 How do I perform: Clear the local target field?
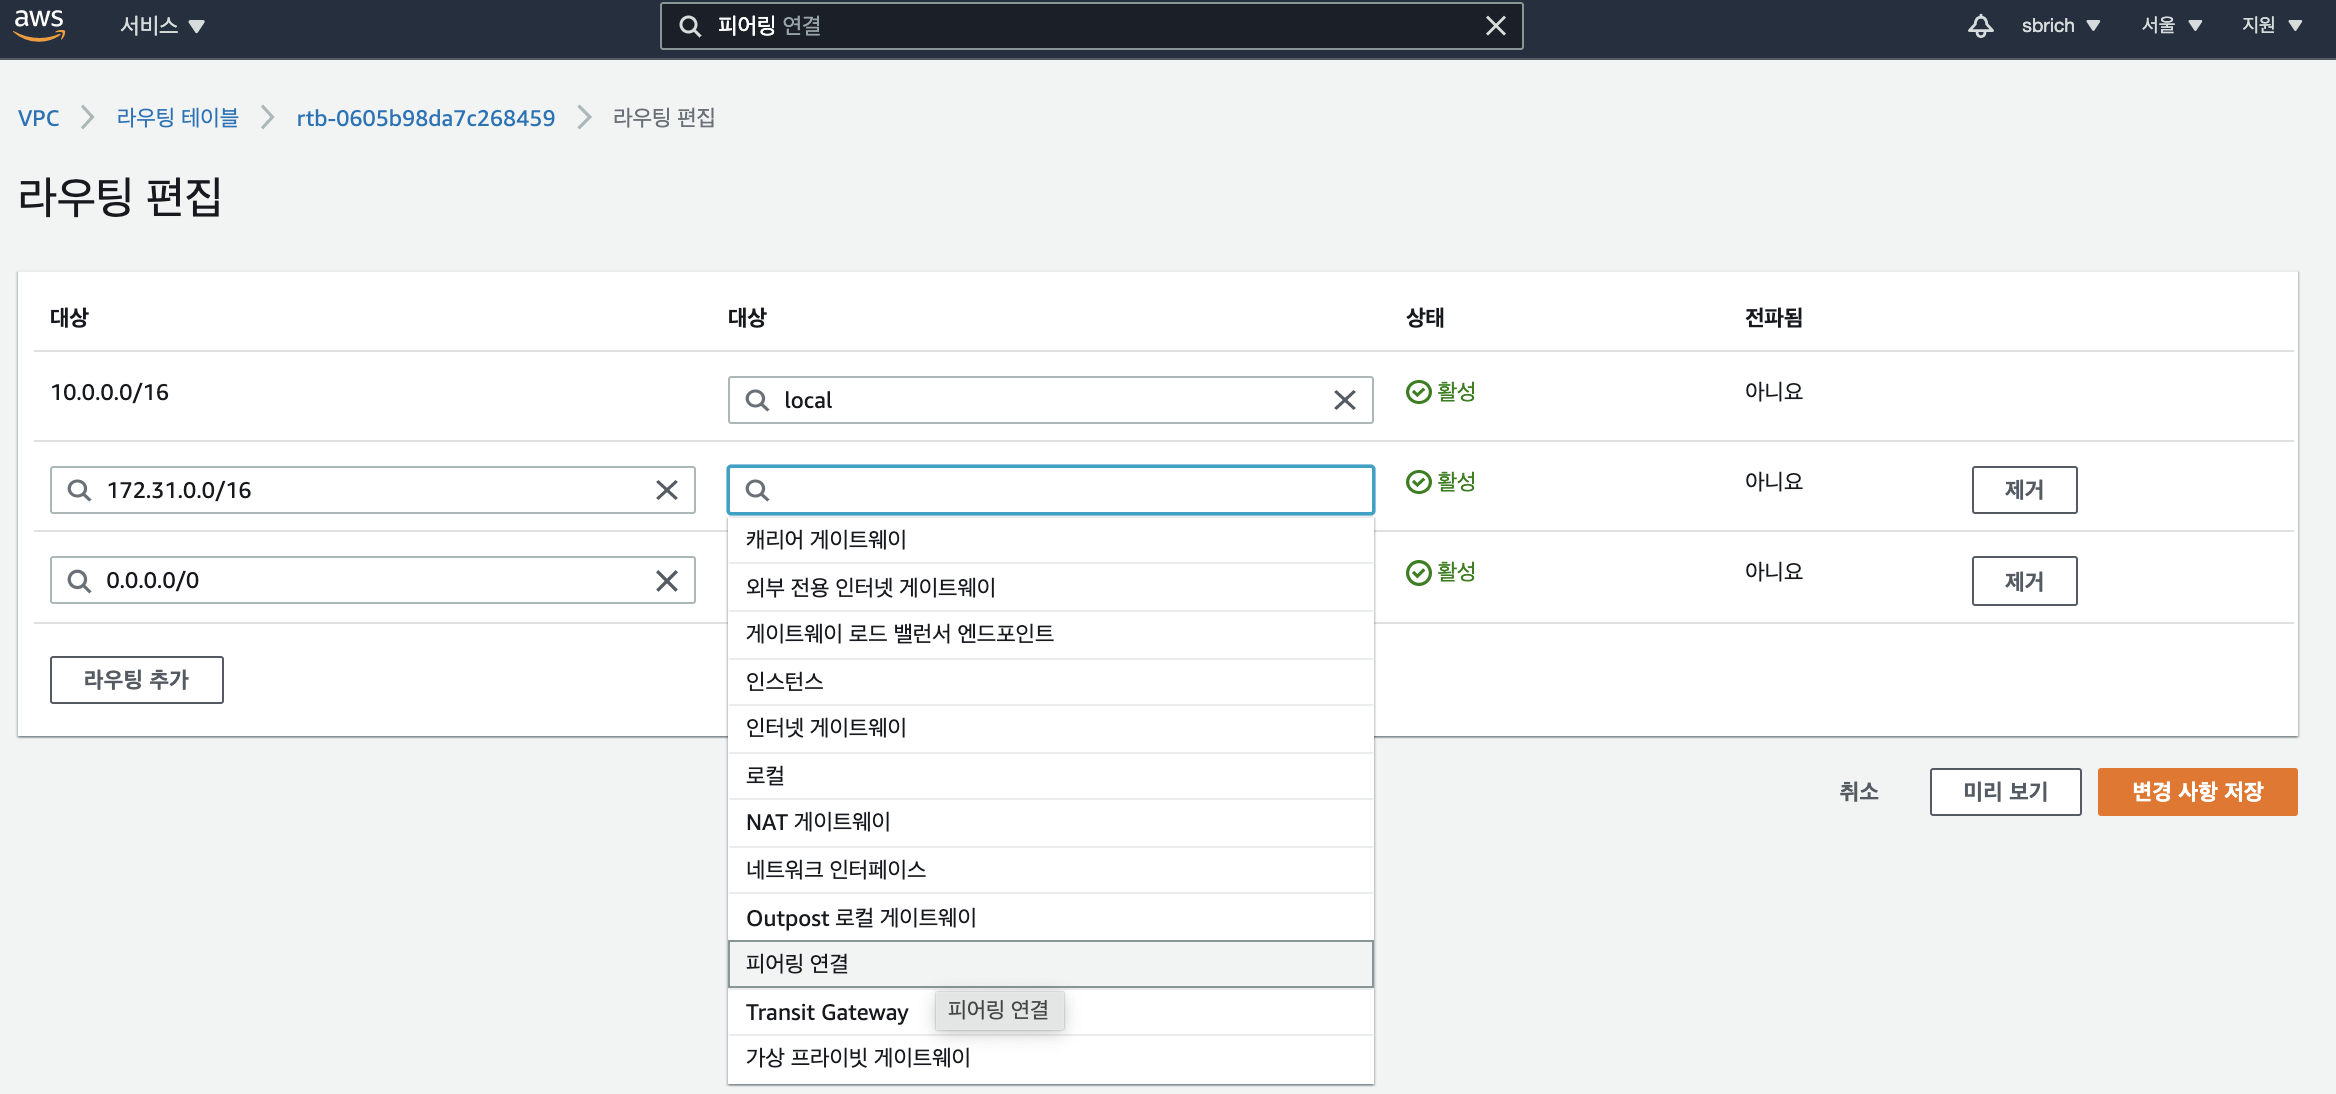(x=1344, y=400)
